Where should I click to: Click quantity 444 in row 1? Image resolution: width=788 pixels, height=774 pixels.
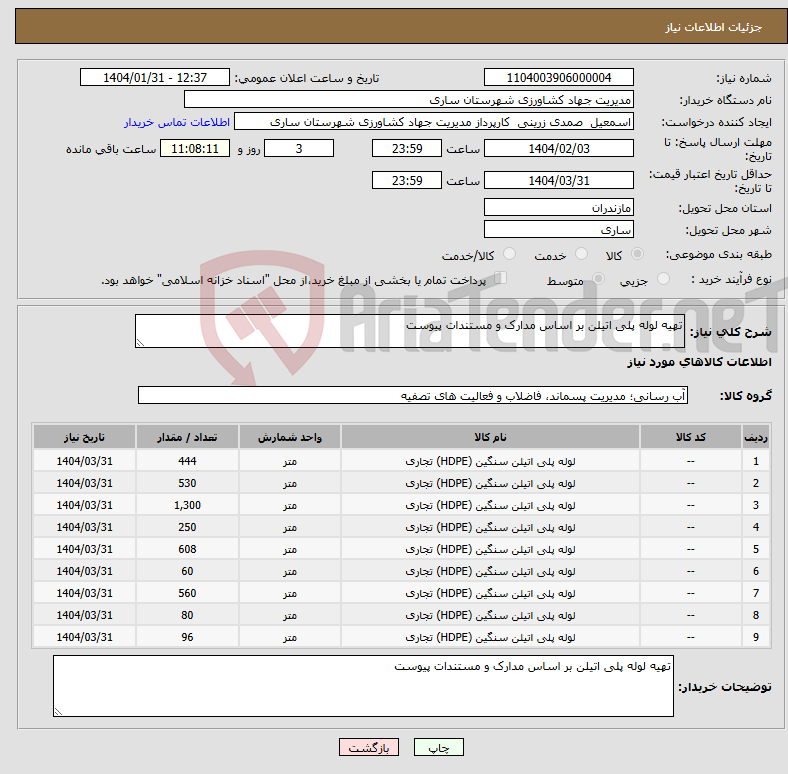point(187,461)
